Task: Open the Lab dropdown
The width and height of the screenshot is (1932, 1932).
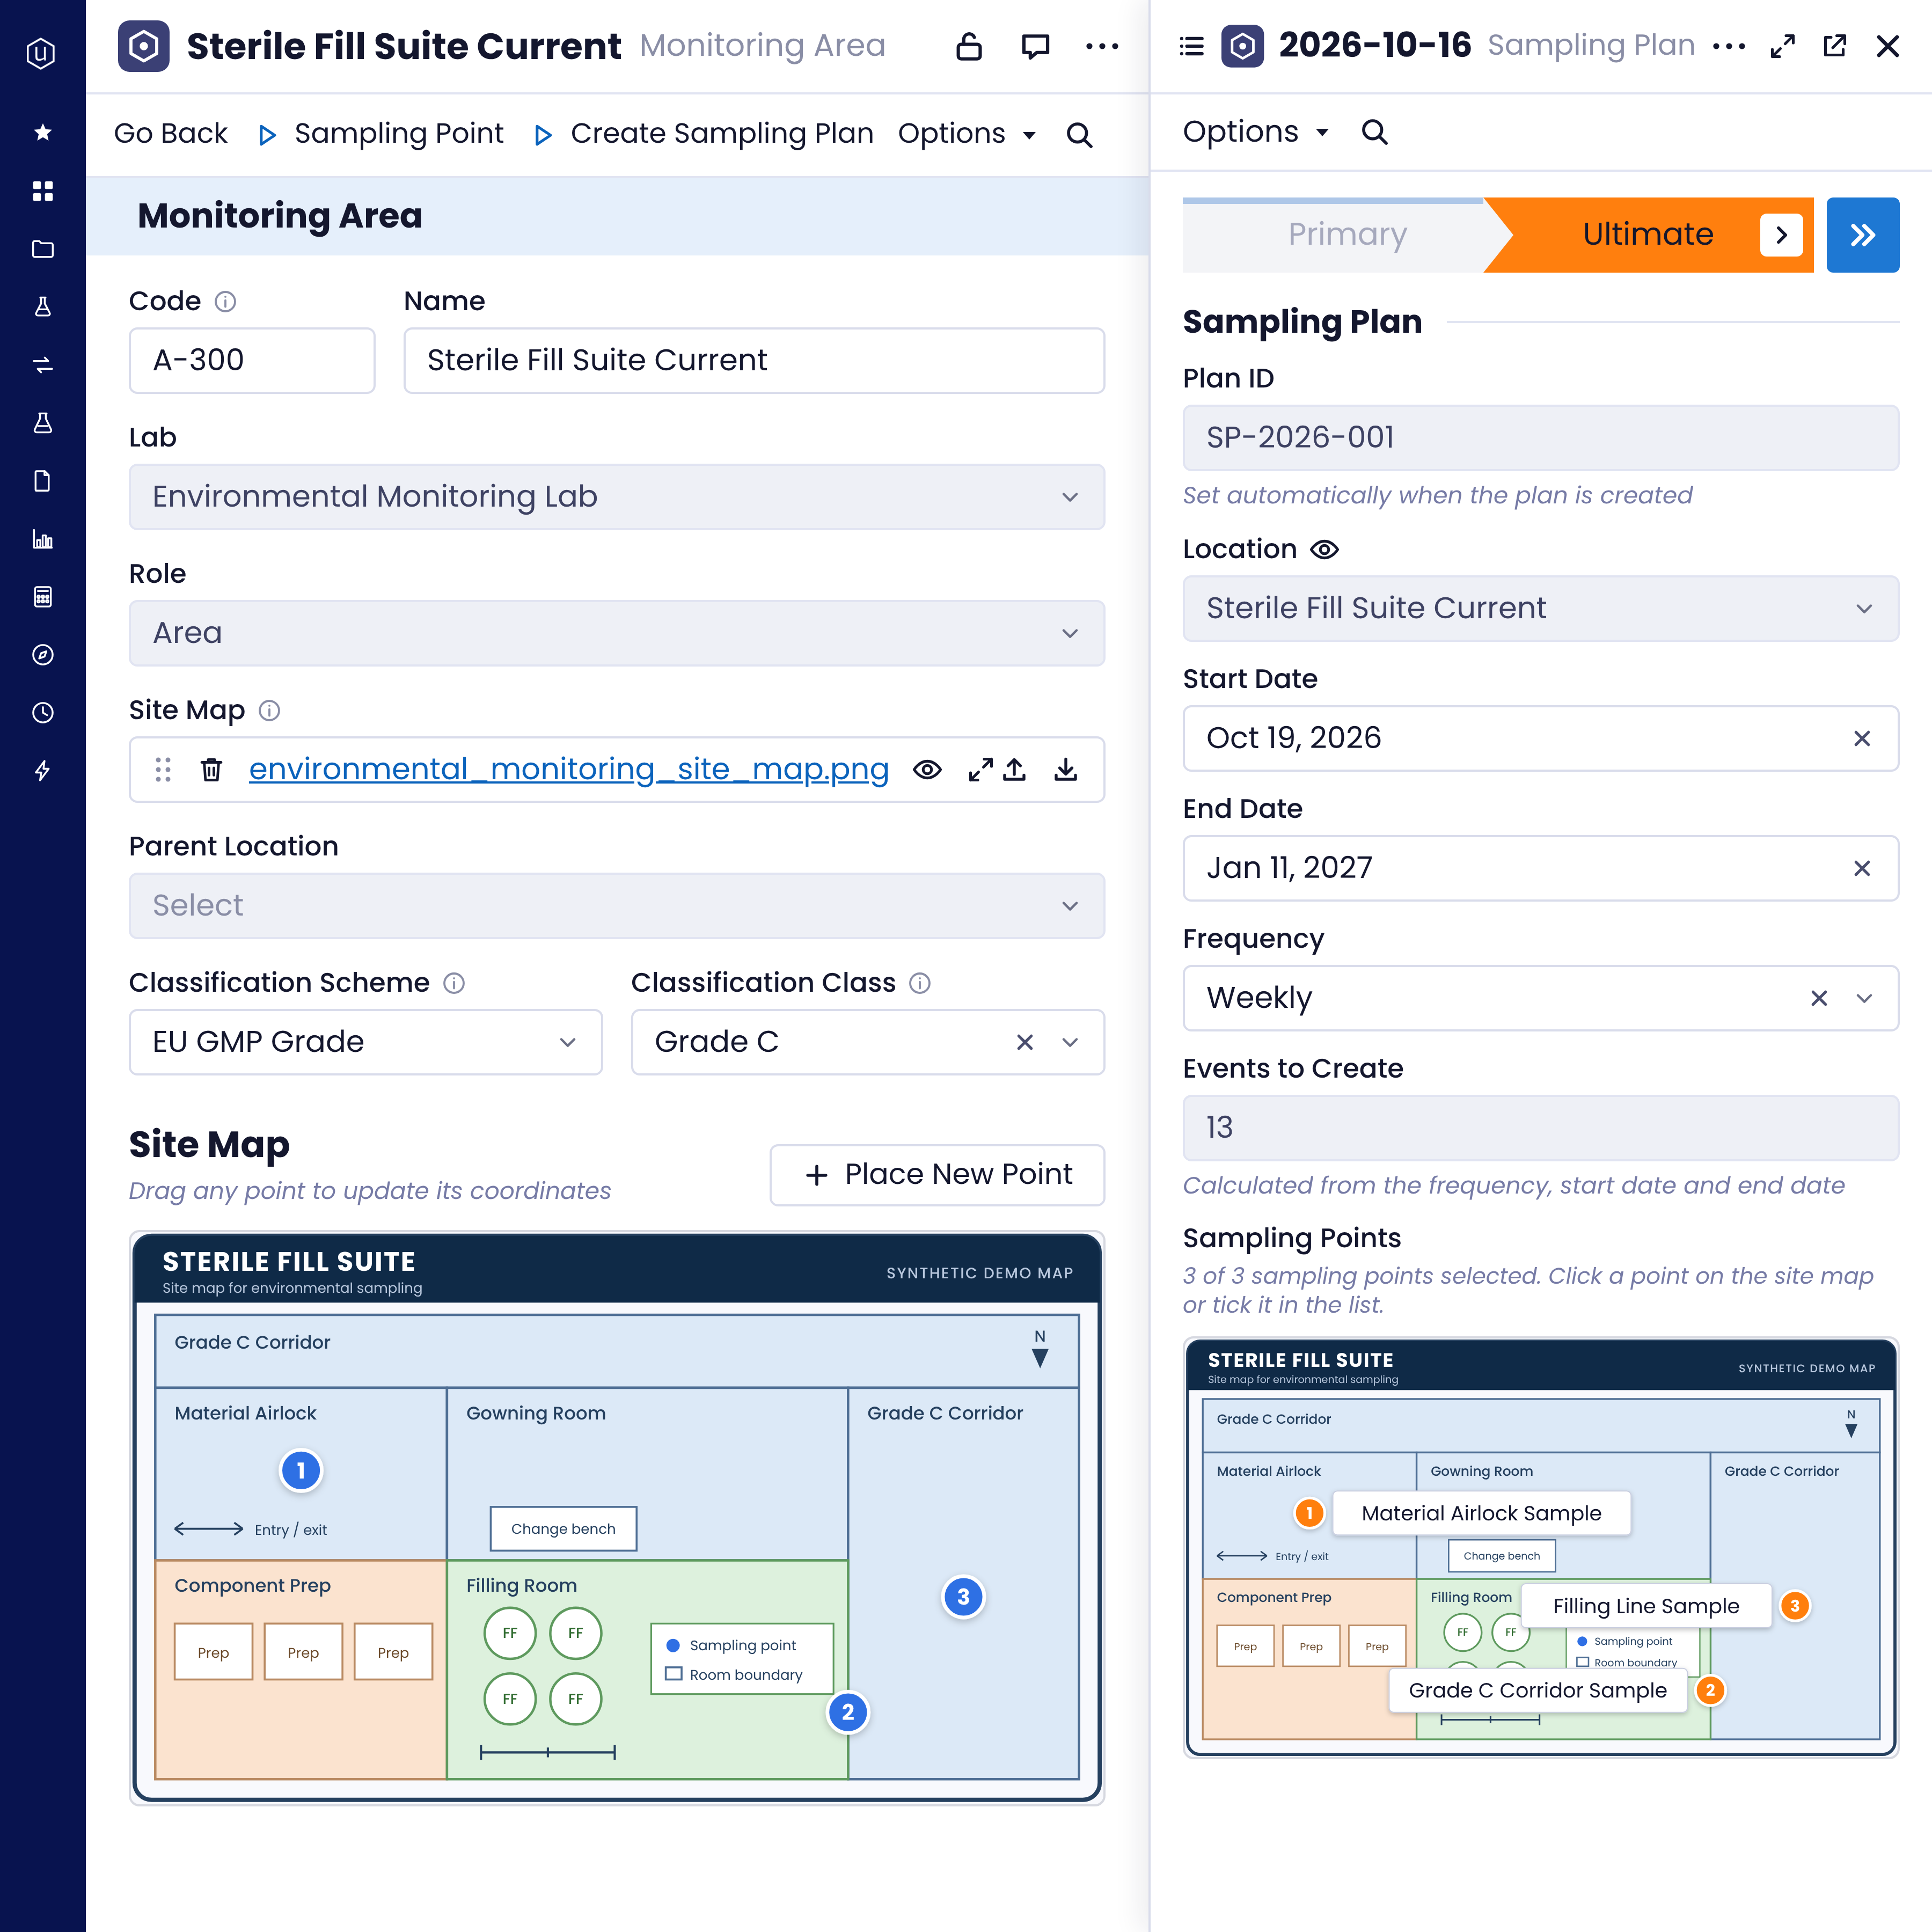Action: (617, 497)
